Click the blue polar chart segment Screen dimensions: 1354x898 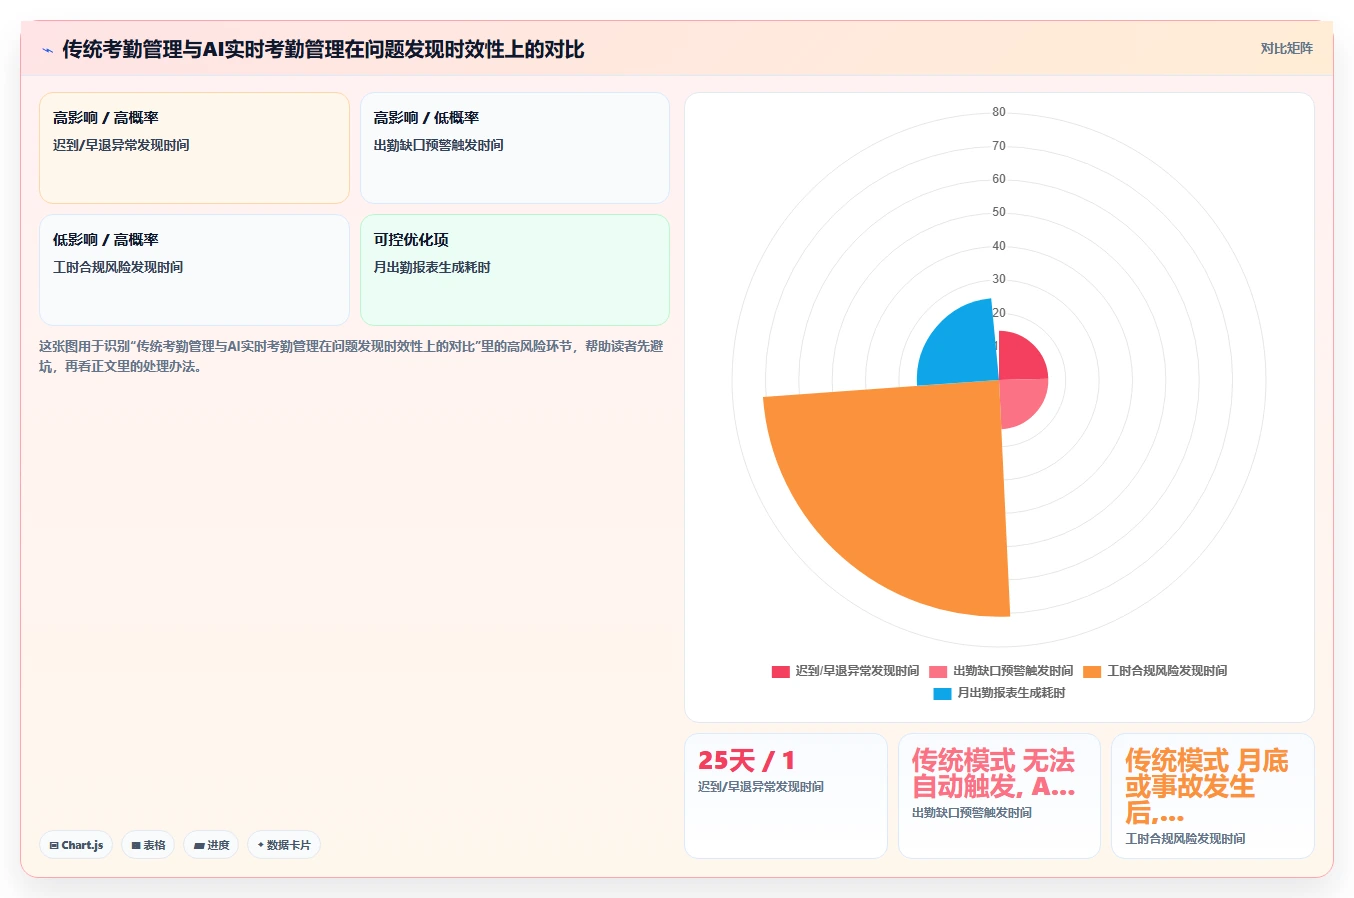click(x=960, y=345)
